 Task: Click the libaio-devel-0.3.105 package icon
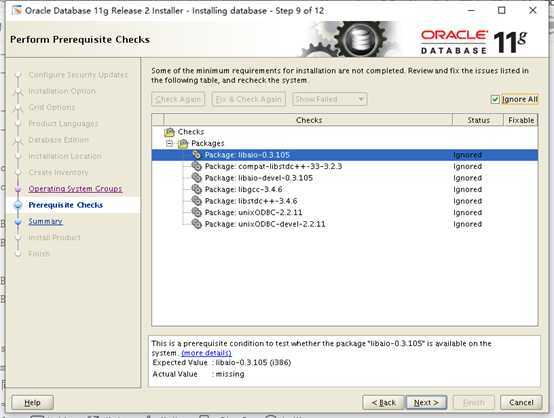(x=196, y=178)
